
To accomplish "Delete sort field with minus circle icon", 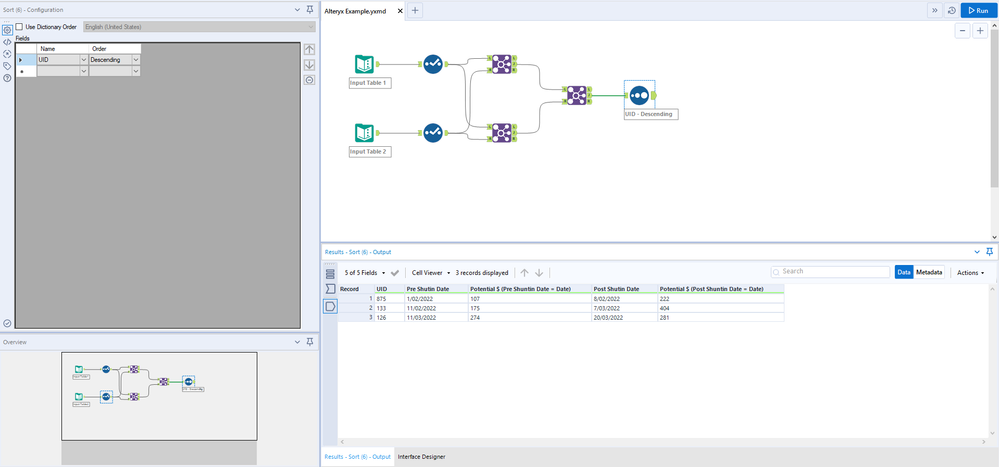I will [x=310, y=80].
